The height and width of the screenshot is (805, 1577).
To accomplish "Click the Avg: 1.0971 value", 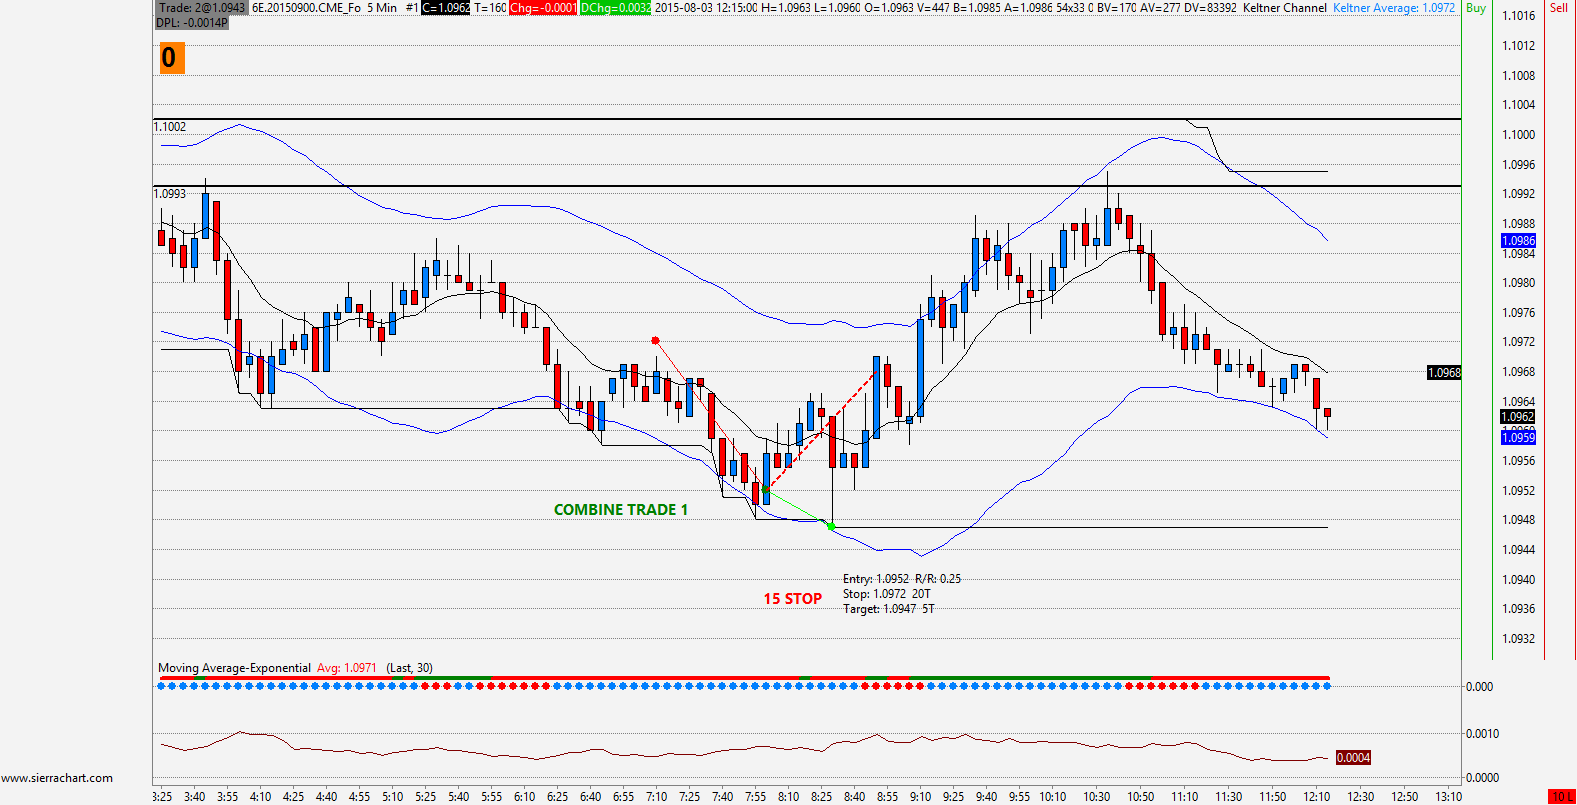I will click(x=347, y=668).
